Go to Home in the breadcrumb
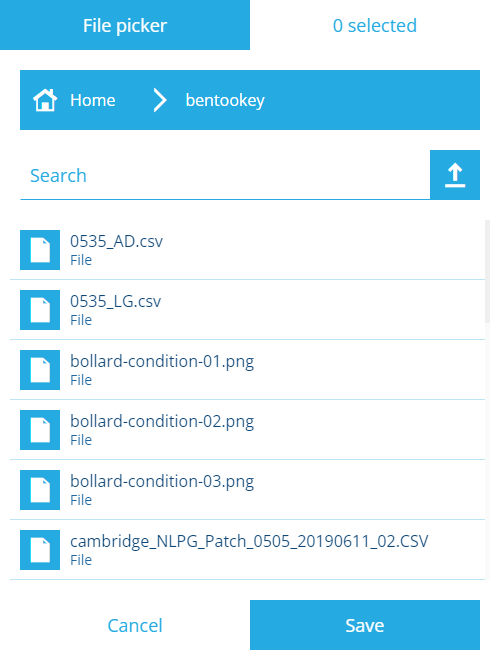Screen dimensions: 500x670 (93, 100)
